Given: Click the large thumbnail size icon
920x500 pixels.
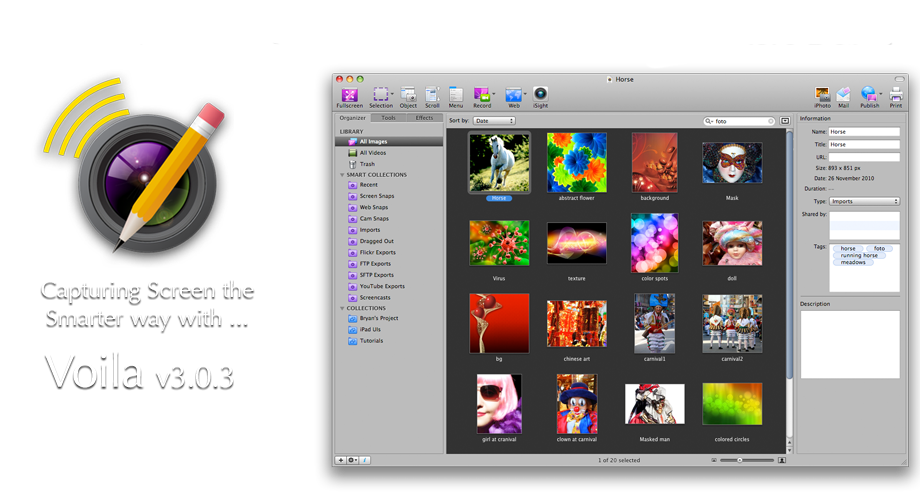Looking at the screenshot, I should click(x=782, y=460).
